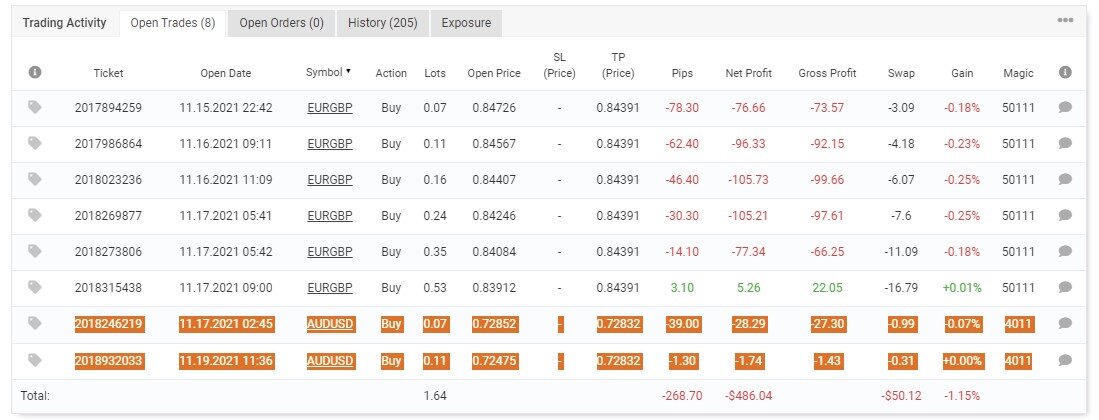Sort by the Net Profit column header
The width and height of the screenshot is (1099, 420).
tap(749, 73)
